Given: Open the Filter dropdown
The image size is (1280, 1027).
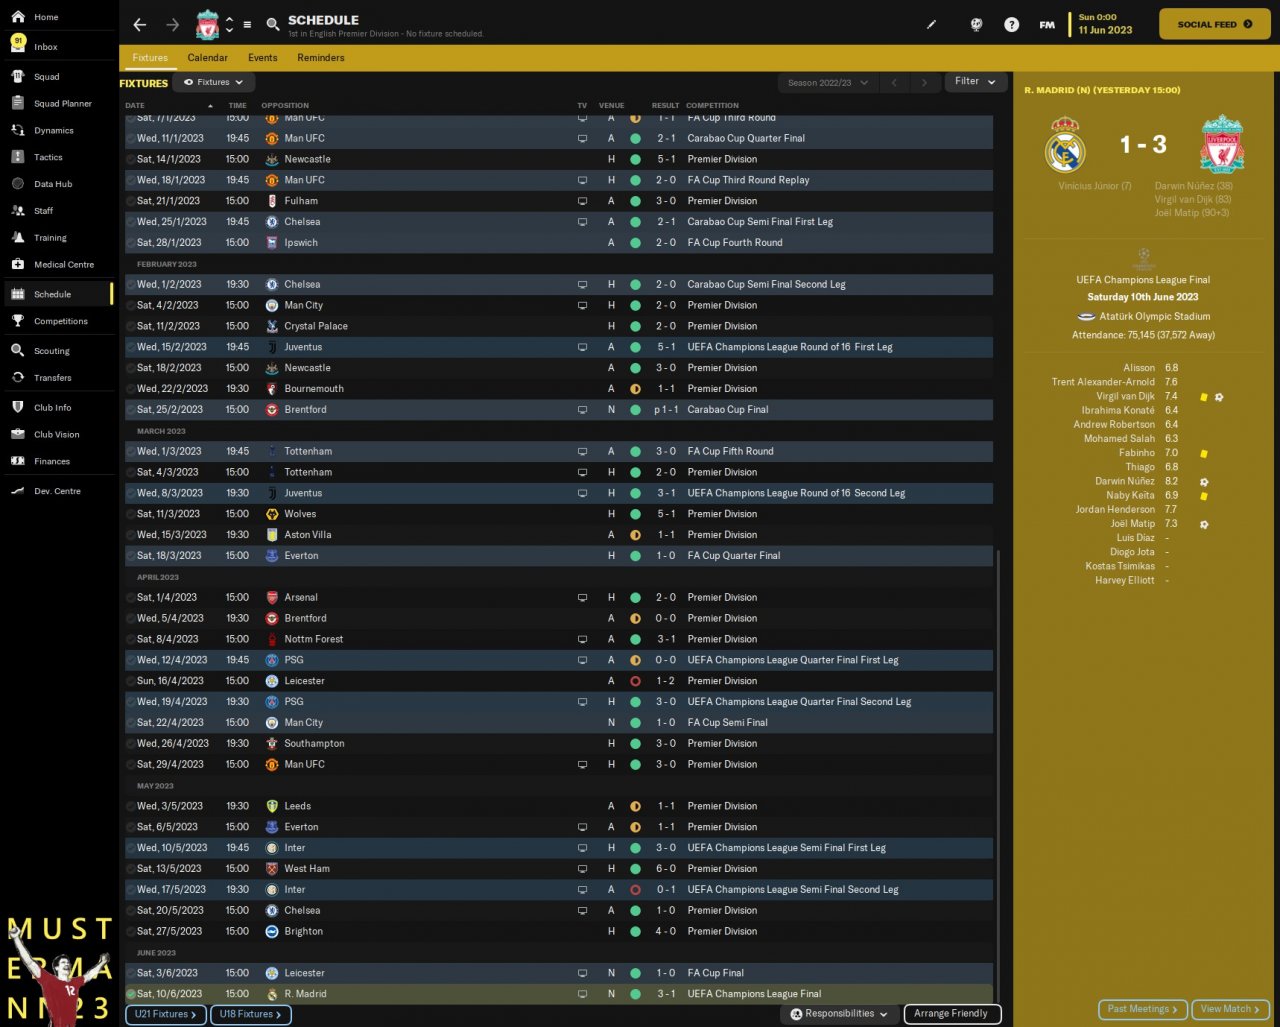Looking at the screenshot, I should [x=975, y=82].
